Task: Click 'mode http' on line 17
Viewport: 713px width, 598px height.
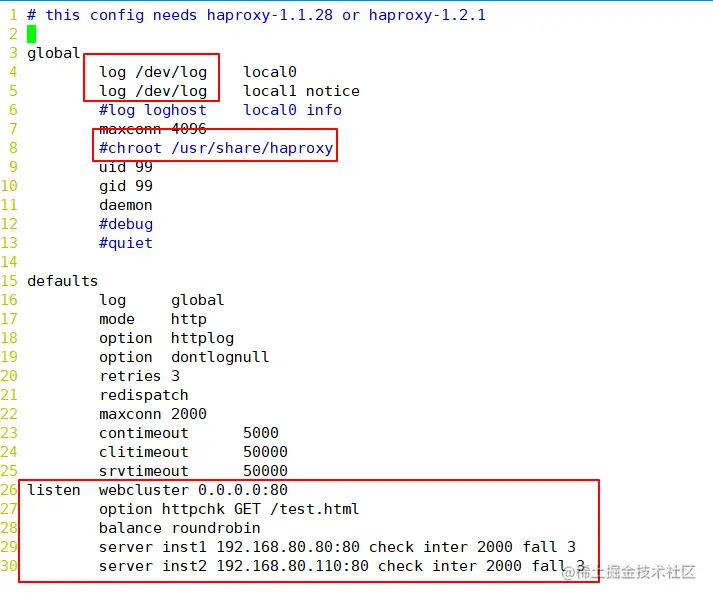Action: 153,319
